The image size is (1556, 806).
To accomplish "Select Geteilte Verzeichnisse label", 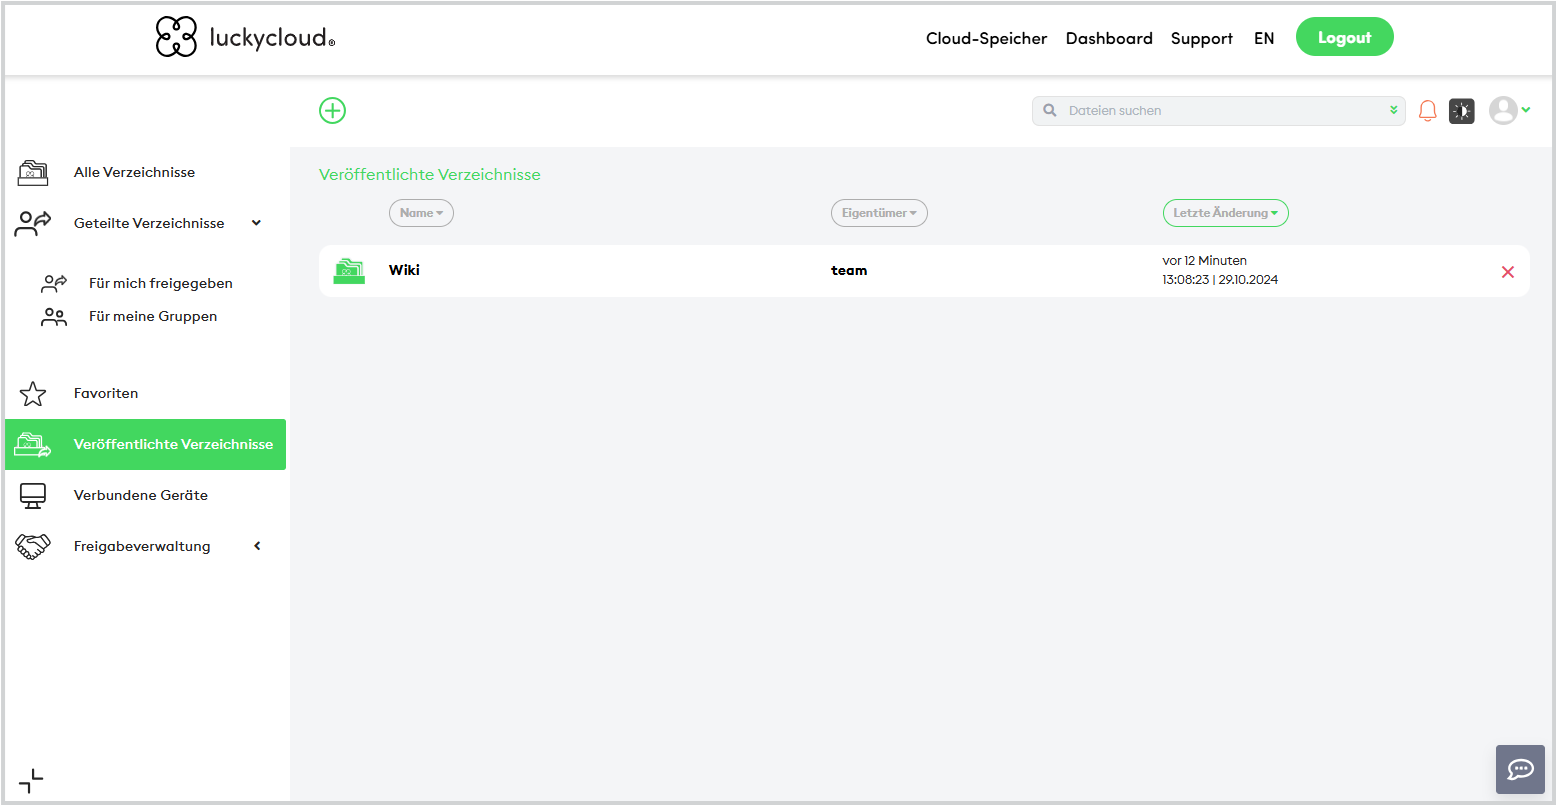I will 149,223.
